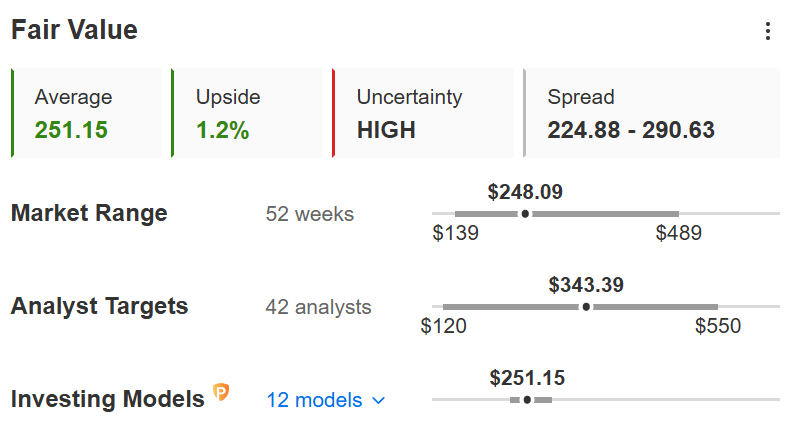Screen dimensions: 786x436
Task: Click the Analyst Targets slider dot
Action: click(x=586, y=307)
